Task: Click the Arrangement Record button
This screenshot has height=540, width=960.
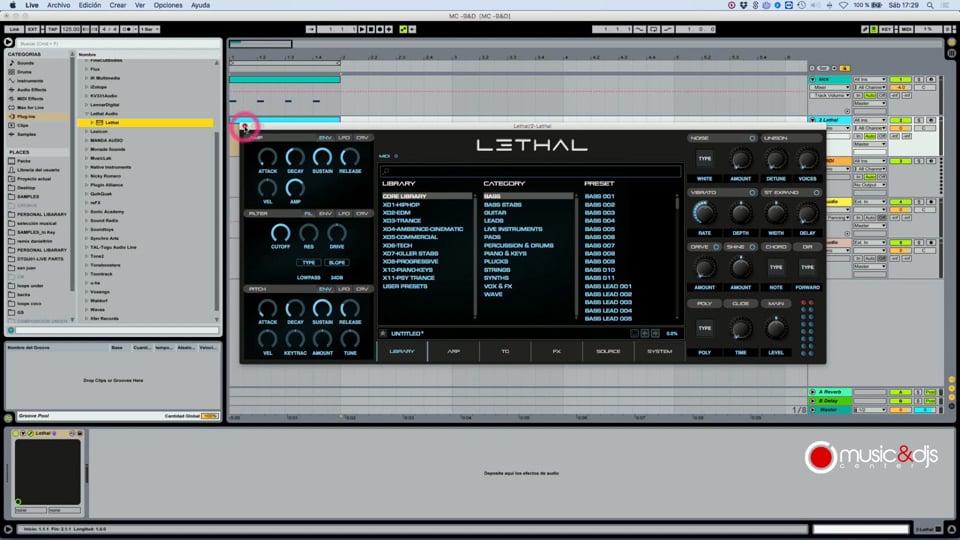Action: (380, 29)
